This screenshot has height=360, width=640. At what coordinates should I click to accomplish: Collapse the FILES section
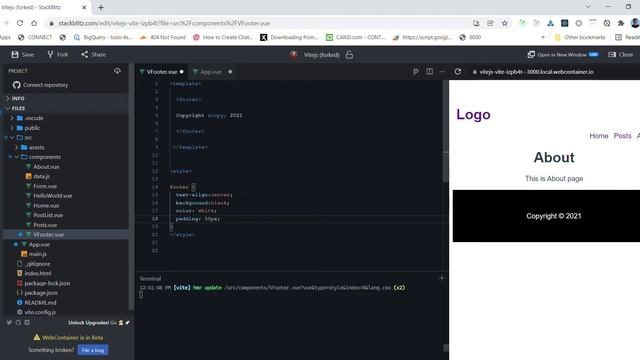click(18, 108)
